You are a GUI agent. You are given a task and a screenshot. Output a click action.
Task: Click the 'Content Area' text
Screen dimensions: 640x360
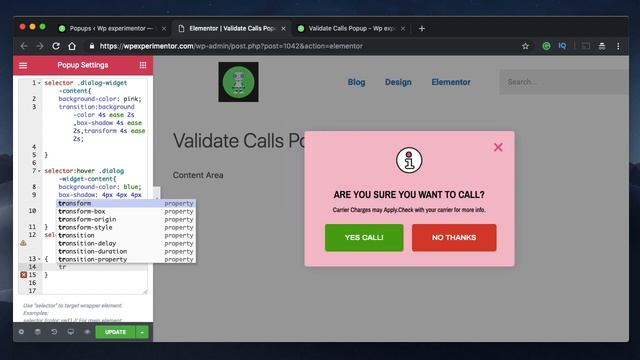pyautogui.click(x=198, y=175)
